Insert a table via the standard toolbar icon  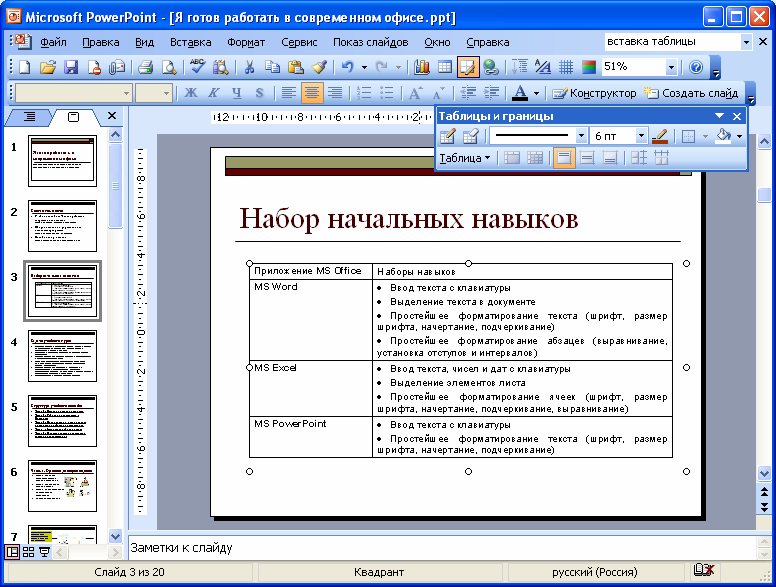(445, 67)
